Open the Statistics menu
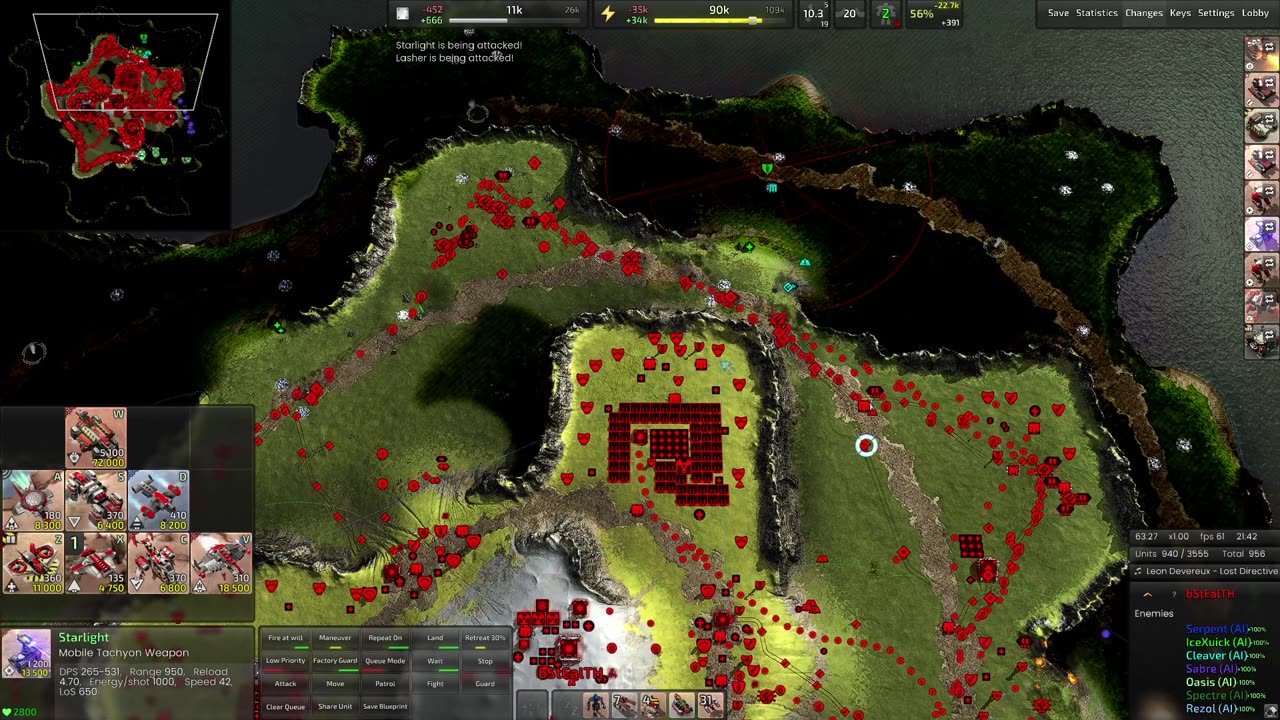Image resolution: width=1280 pixels, height=720 pixels. [1097, 13]
